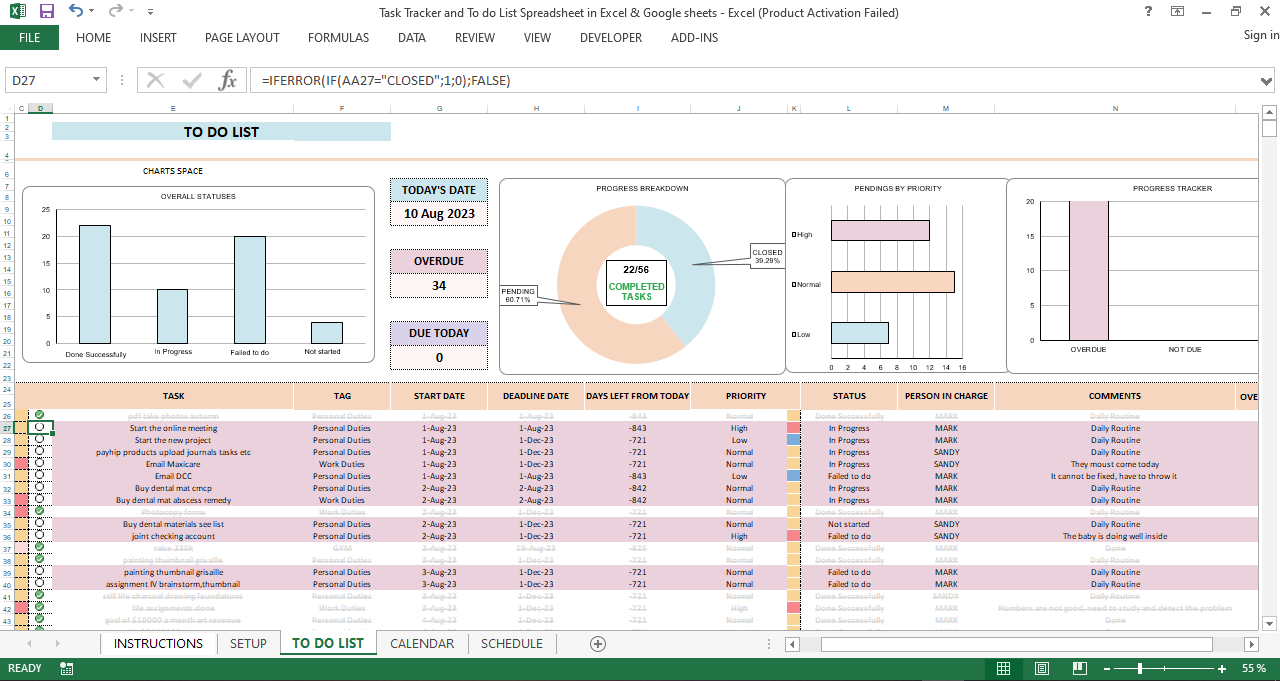Click macro recording icon in status bar
Viewport: 1280px width, 681px height.
[66, 668]
